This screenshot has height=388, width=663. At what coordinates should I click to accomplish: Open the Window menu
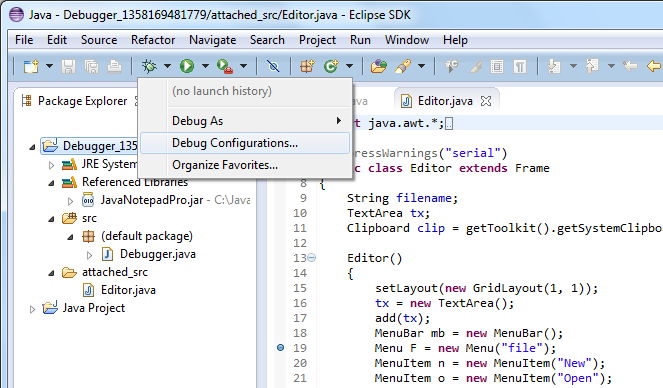(x=407, y=40)
